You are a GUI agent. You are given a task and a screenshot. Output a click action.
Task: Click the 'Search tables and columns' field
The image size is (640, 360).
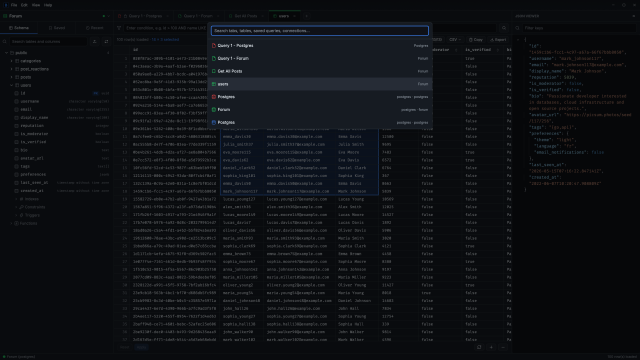pyautogui.click(x=48, y=42)
